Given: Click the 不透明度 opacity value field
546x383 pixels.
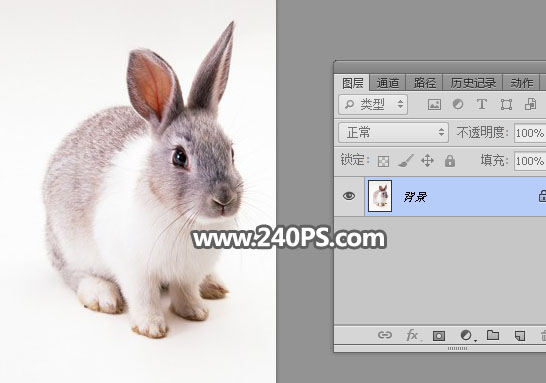Looking at the screenshot, I should [x=530, y=133].
